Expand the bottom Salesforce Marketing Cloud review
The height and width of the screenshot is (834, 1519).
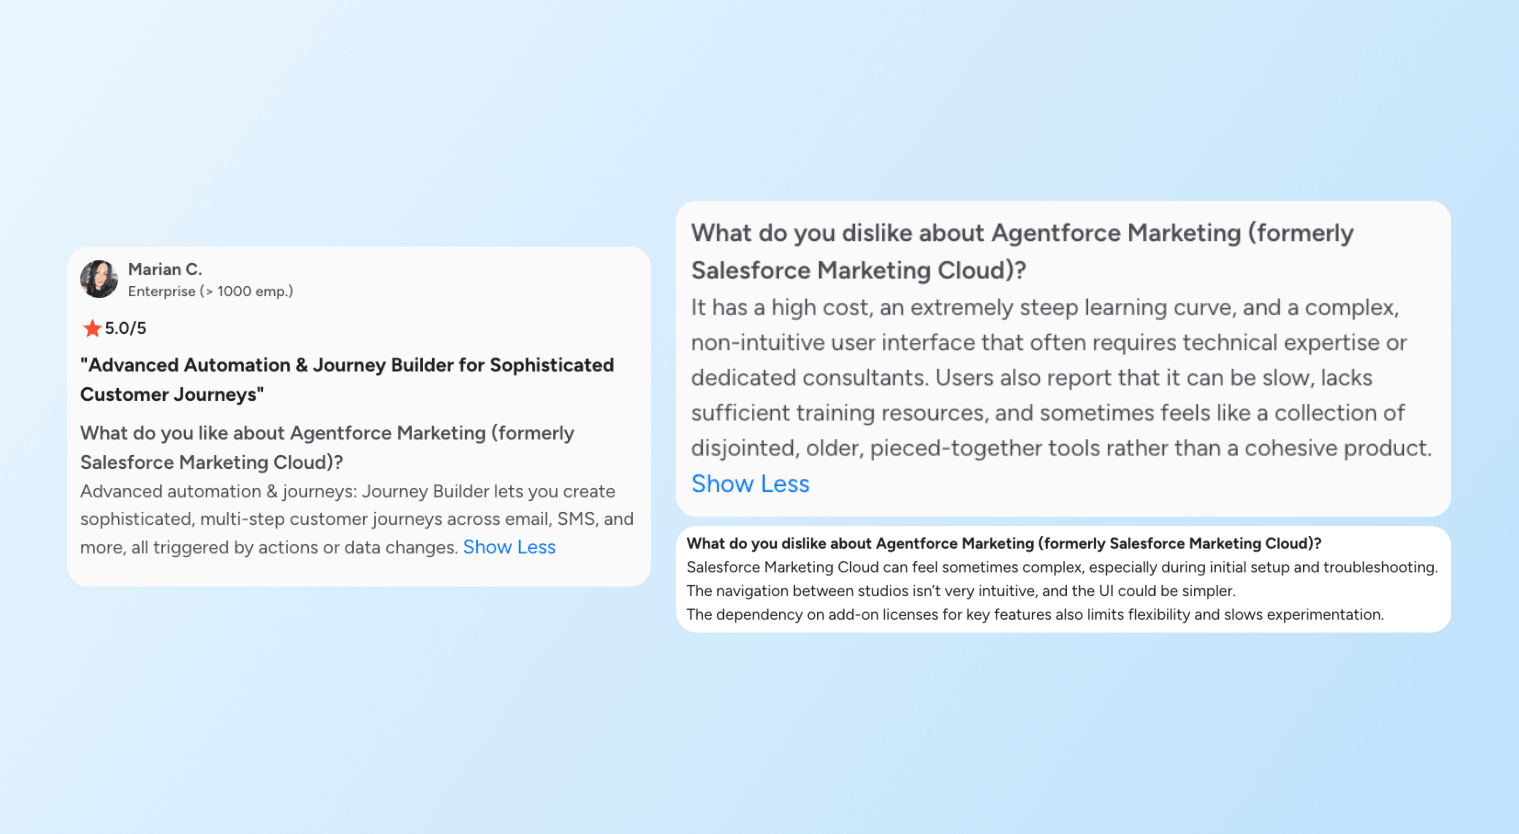[1063, 579]
